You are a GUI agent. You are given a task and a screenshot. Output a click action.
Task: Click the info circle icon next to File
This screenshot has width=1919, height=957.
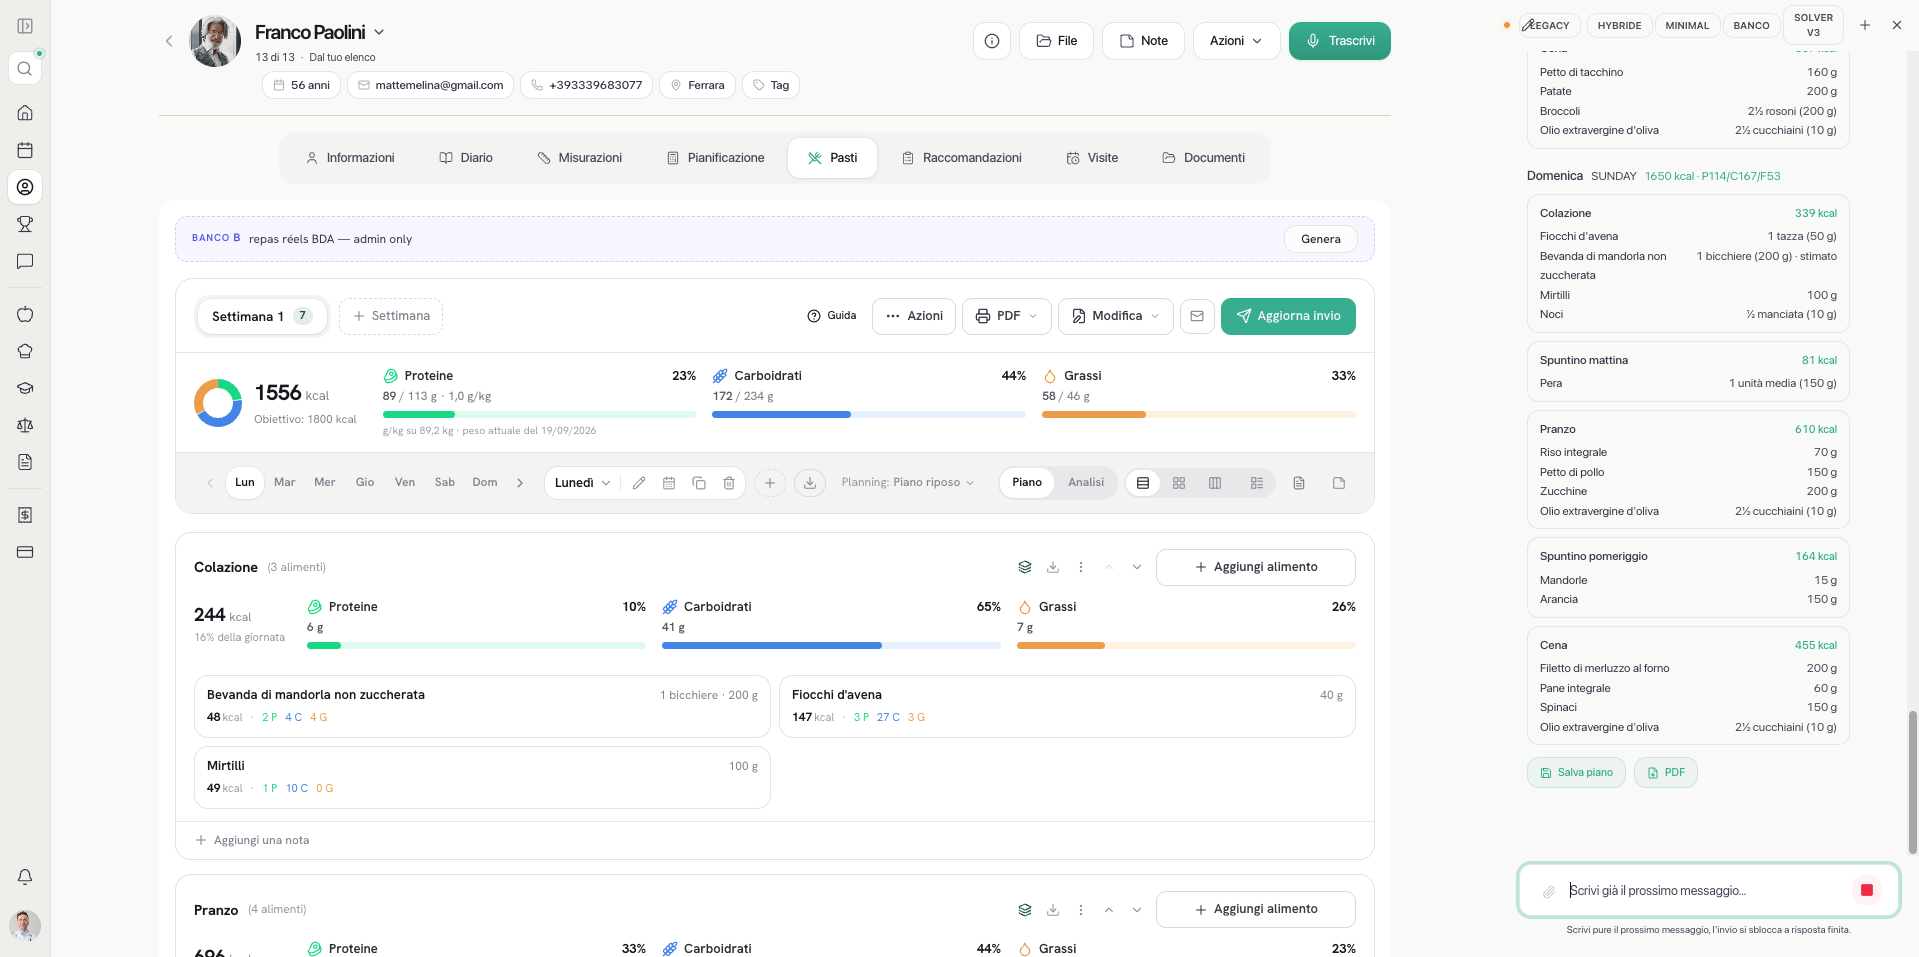pos(992,41)
